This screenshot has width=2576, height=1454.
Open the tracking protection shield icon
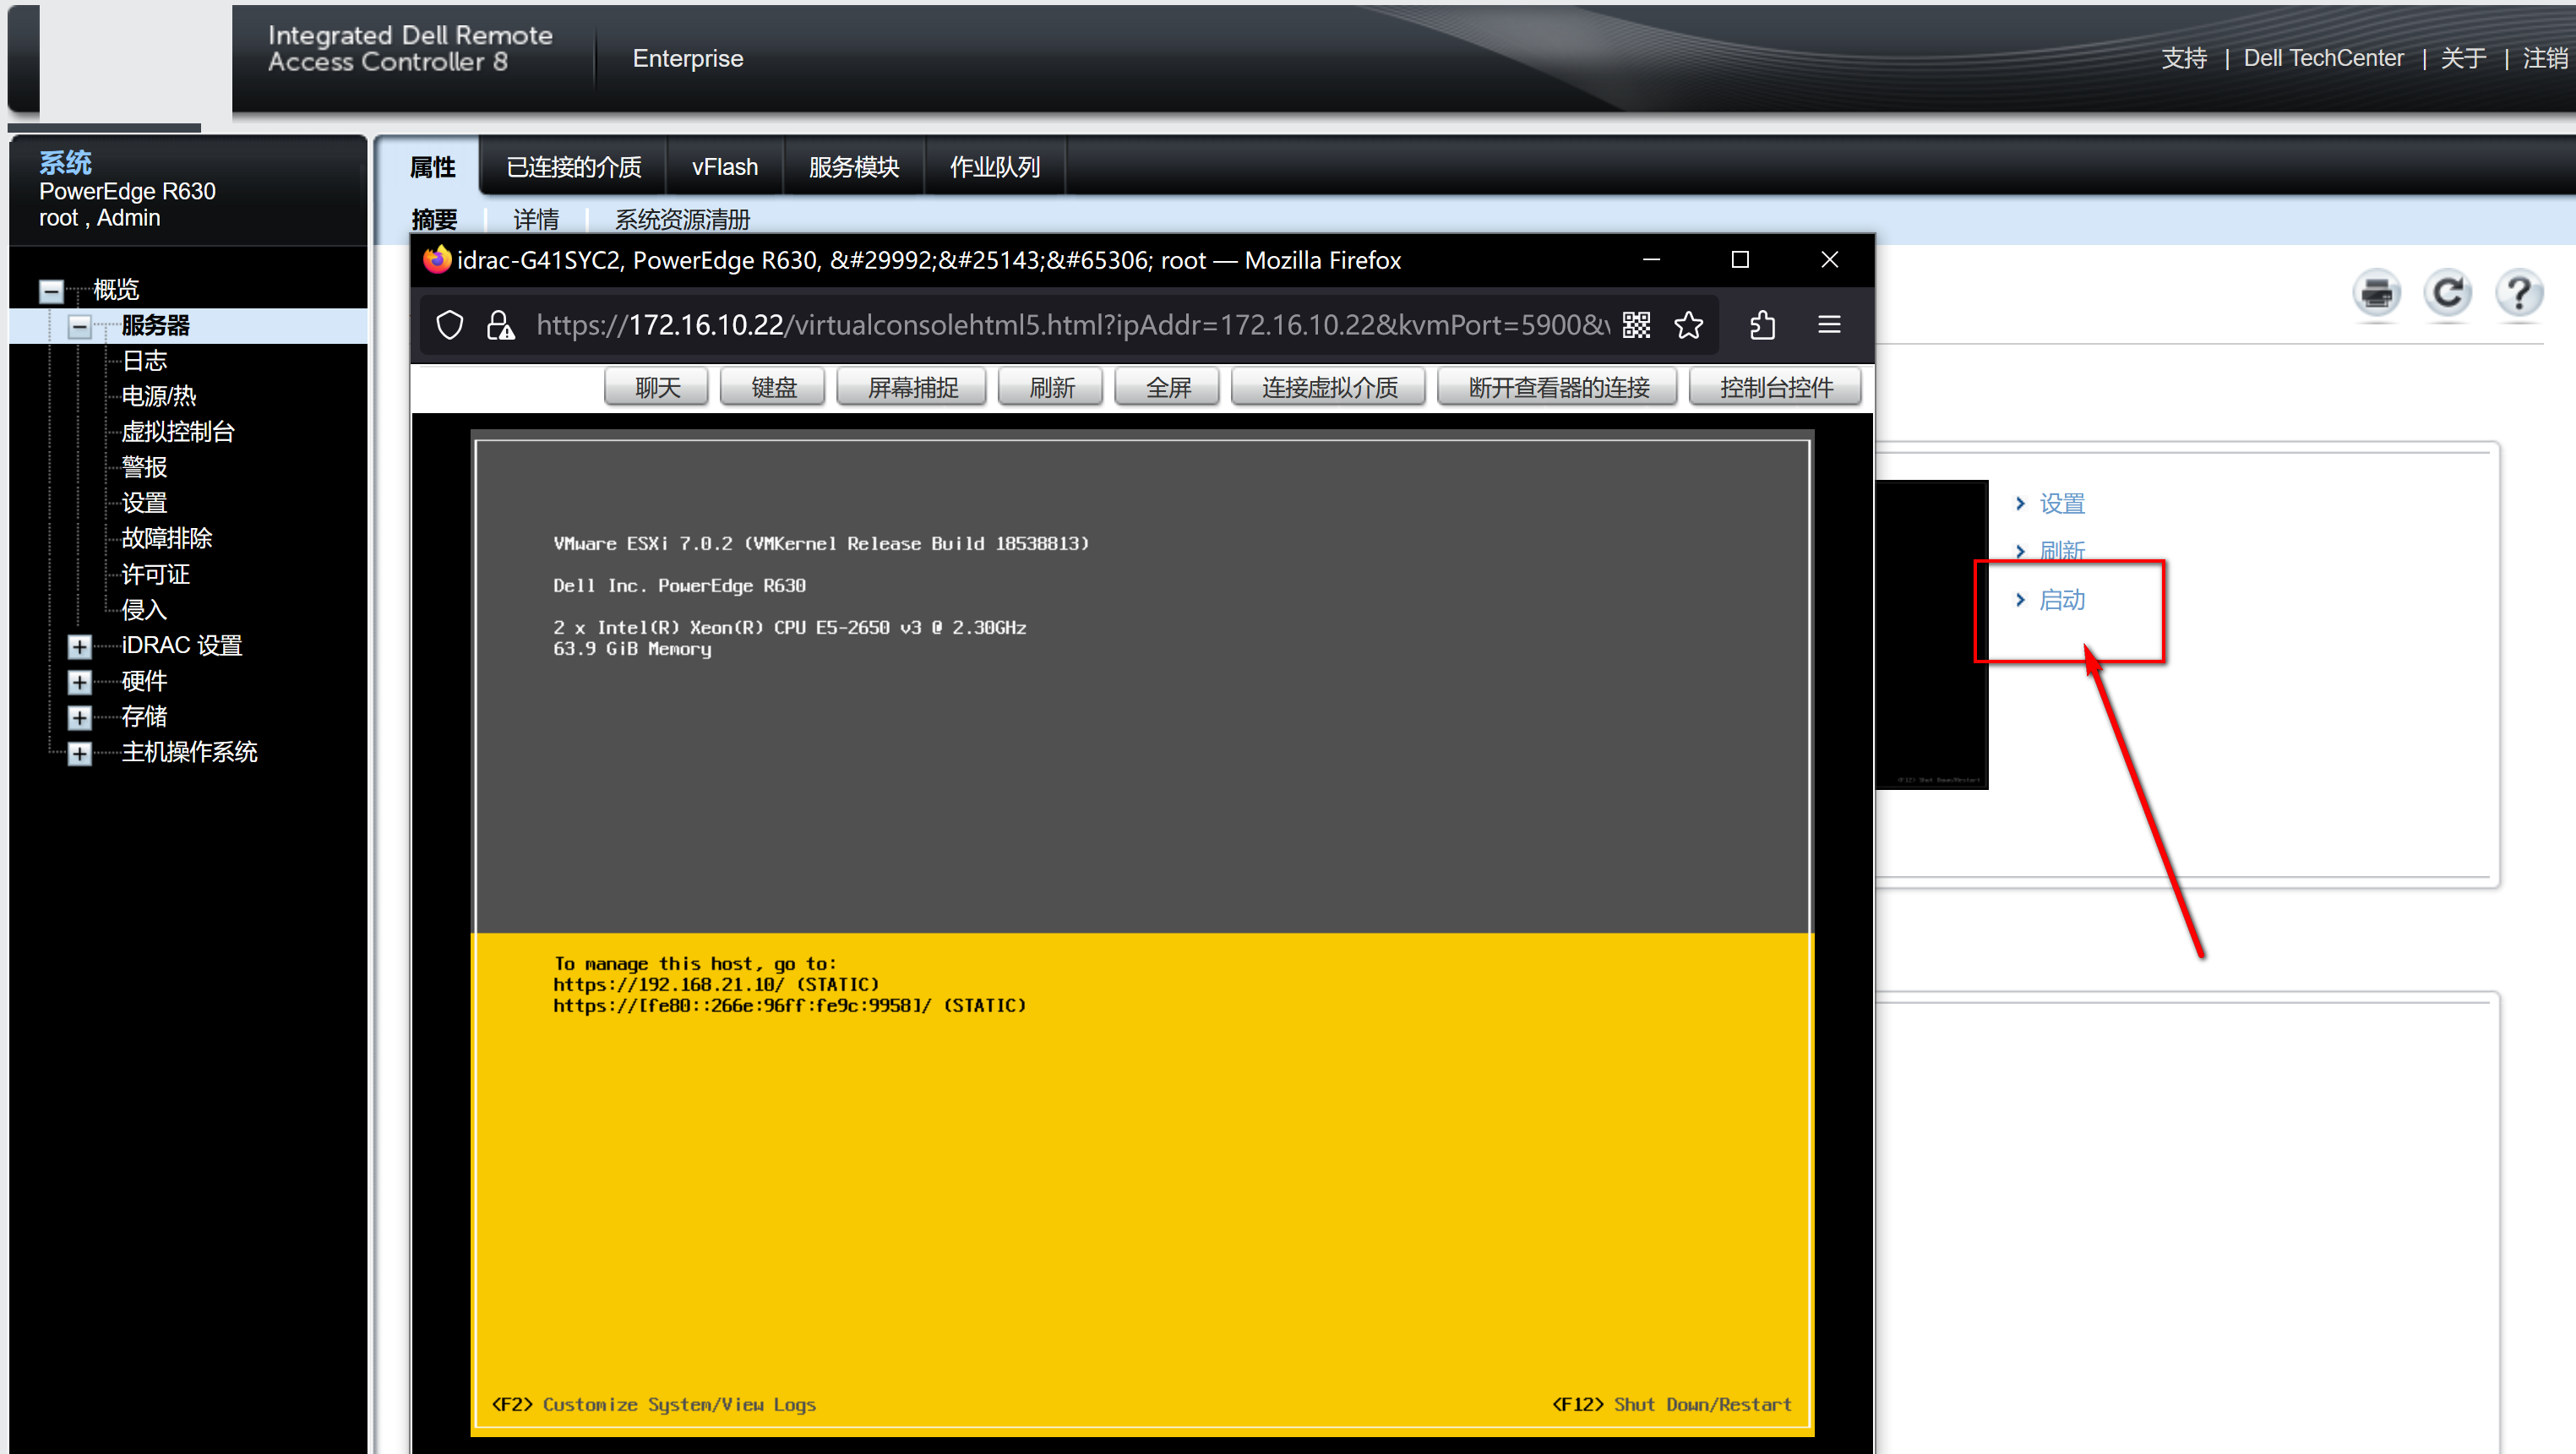pos(450,325)
